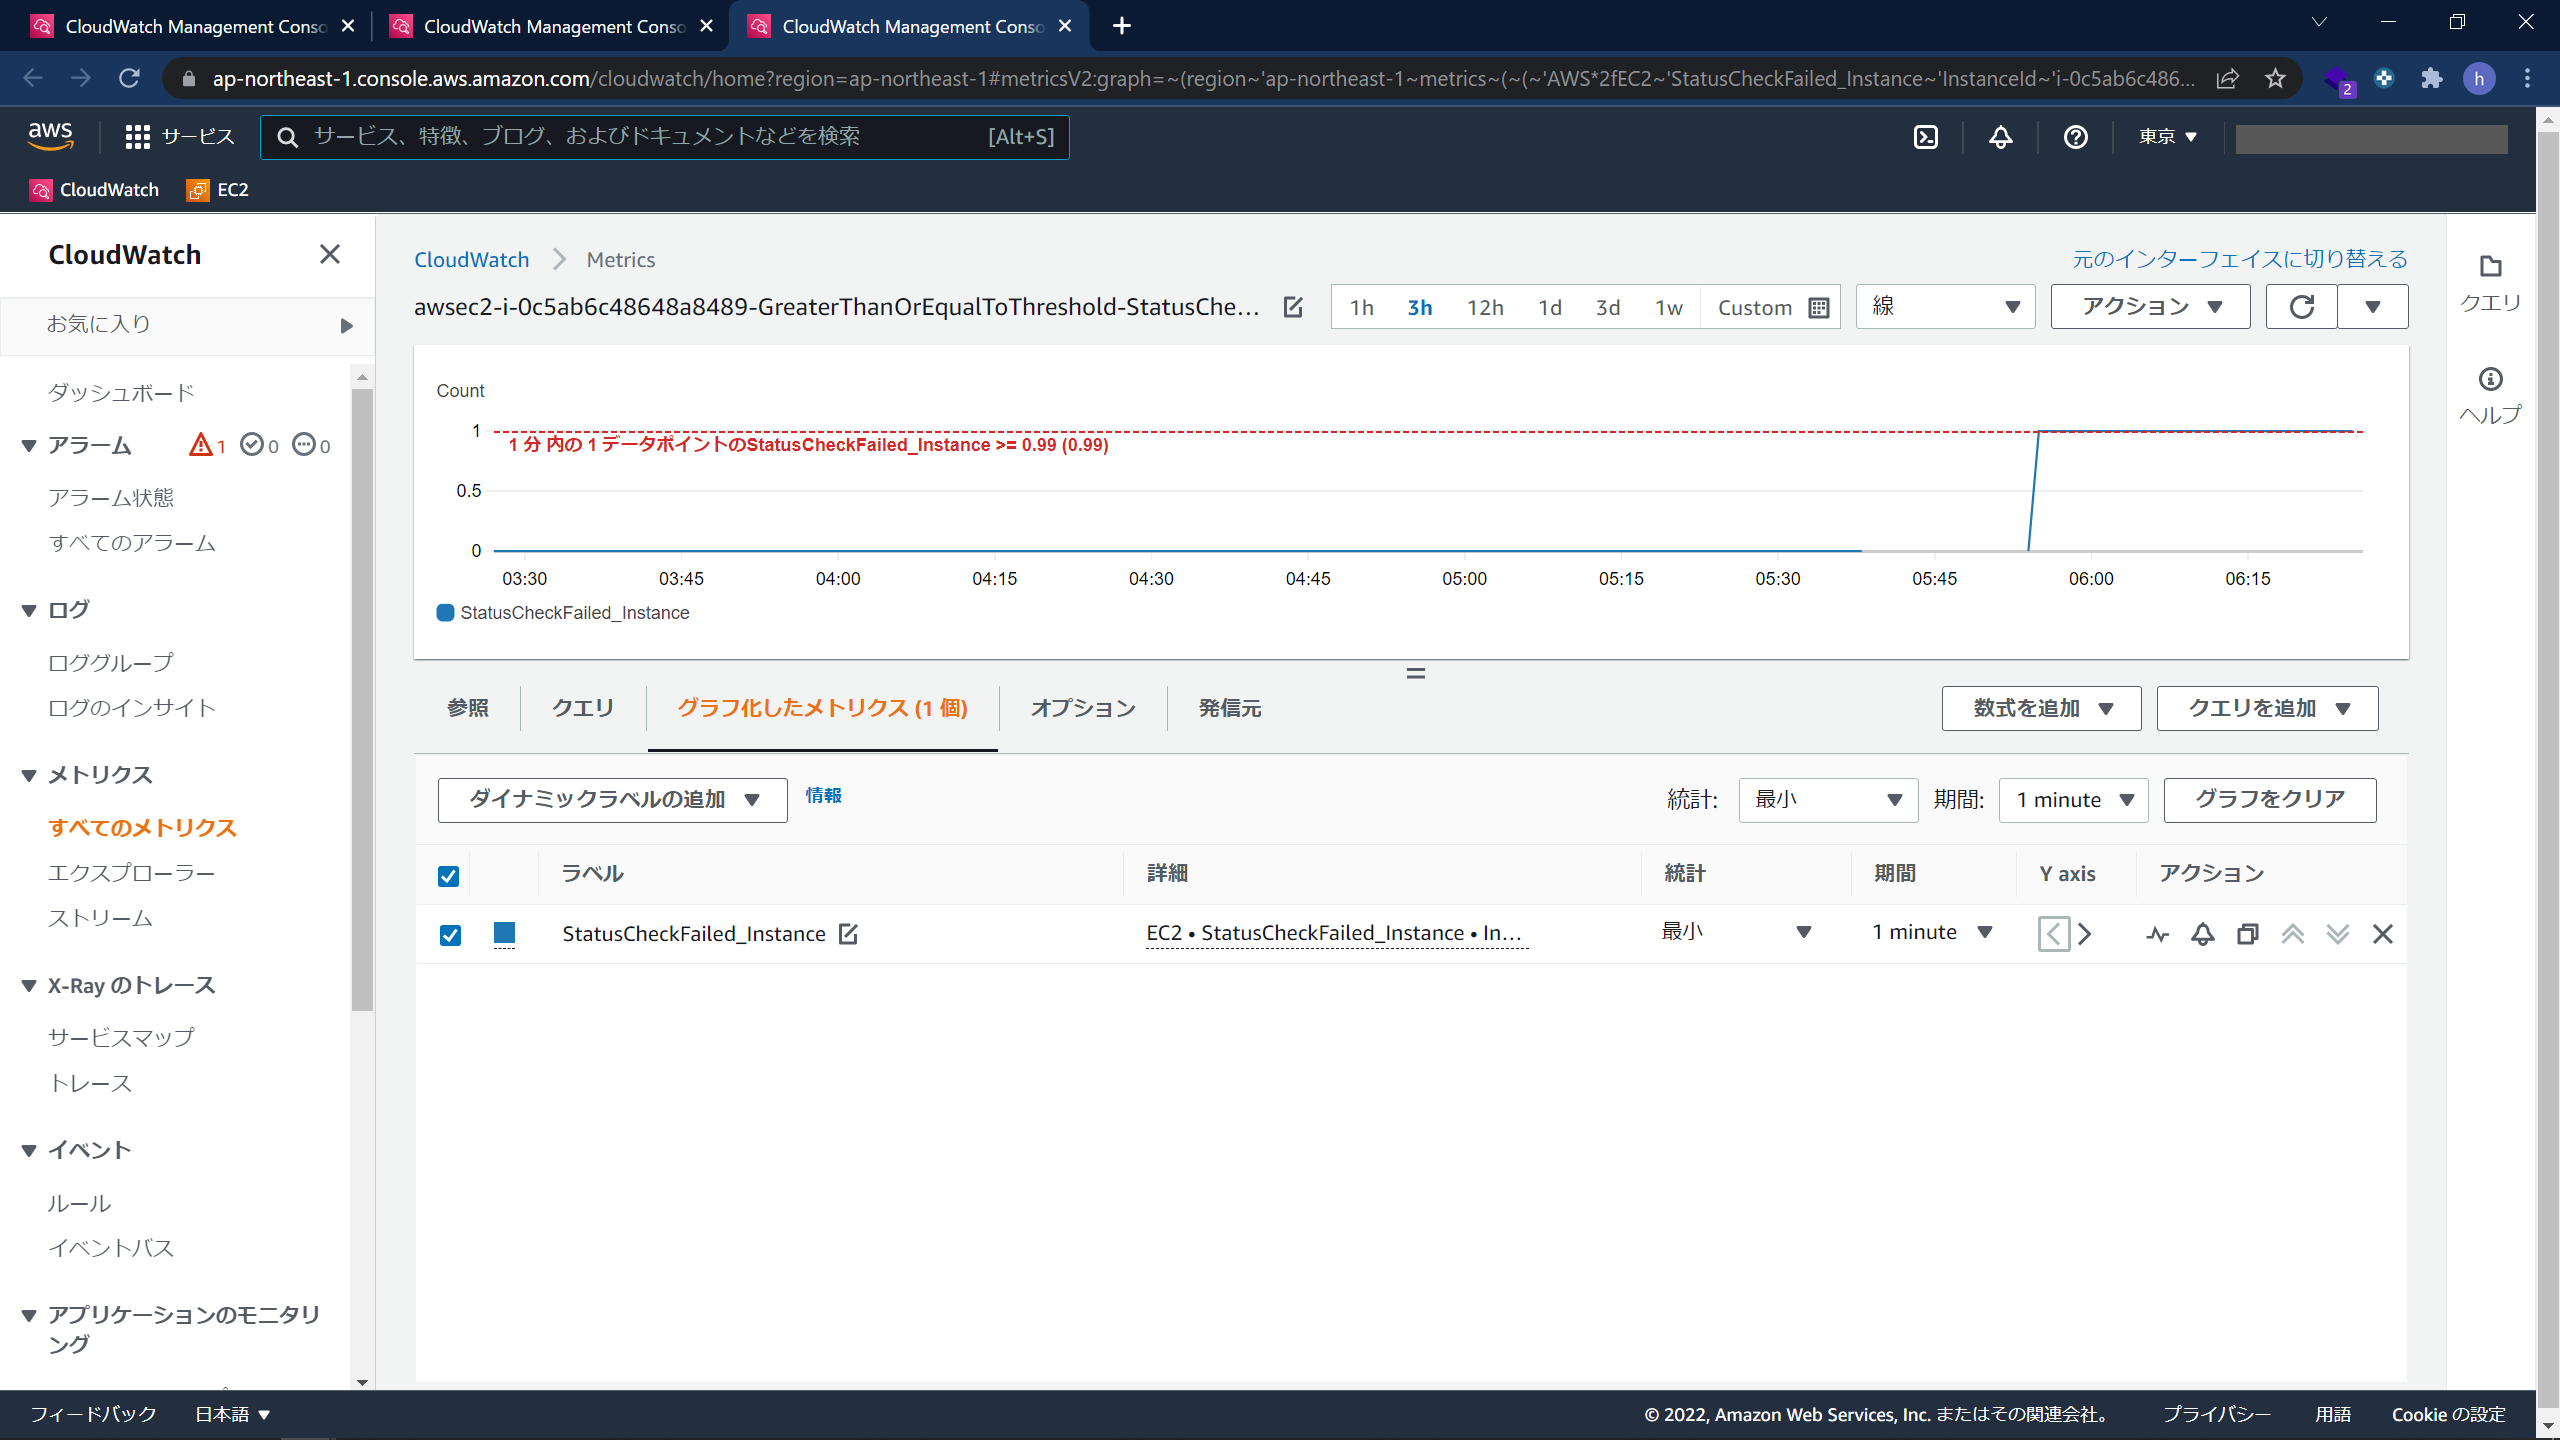Toggle StatusCheckFailed_Instance legend entry on graph
The width and height of the screenshot is (2560, 1440).
point(563,613)
